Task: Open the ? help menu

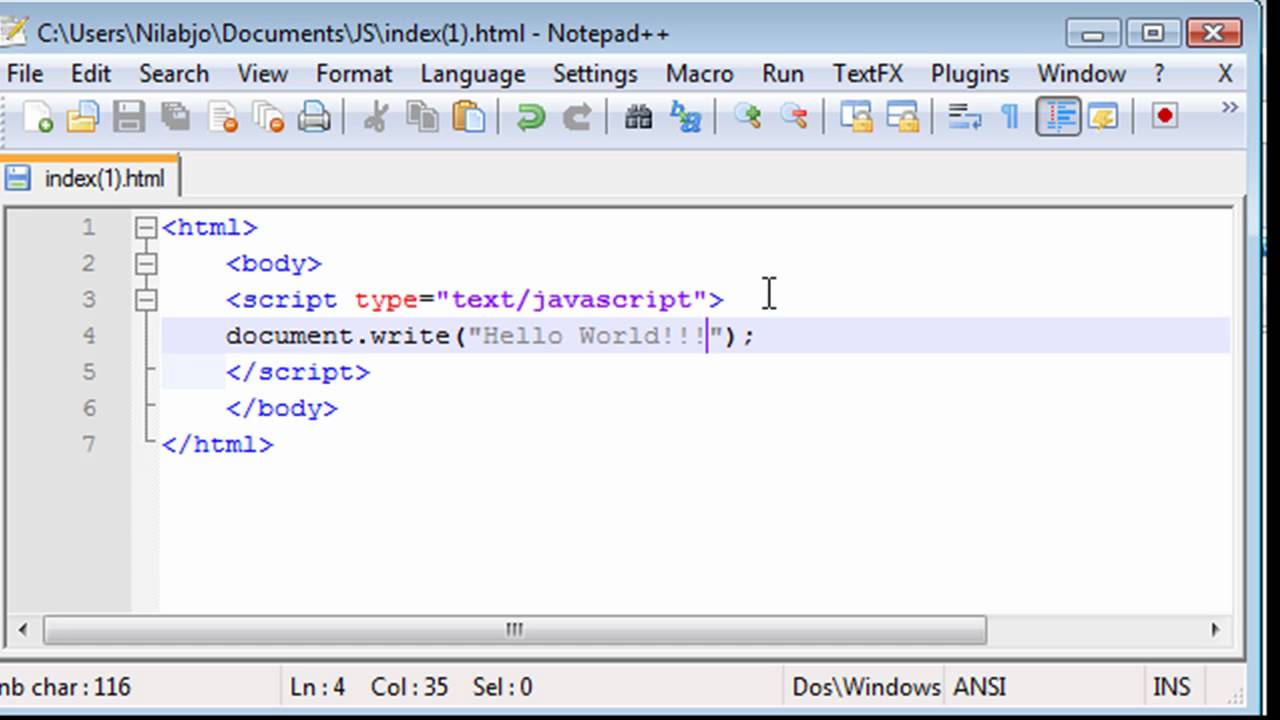Action: (x=1159, y=74)
